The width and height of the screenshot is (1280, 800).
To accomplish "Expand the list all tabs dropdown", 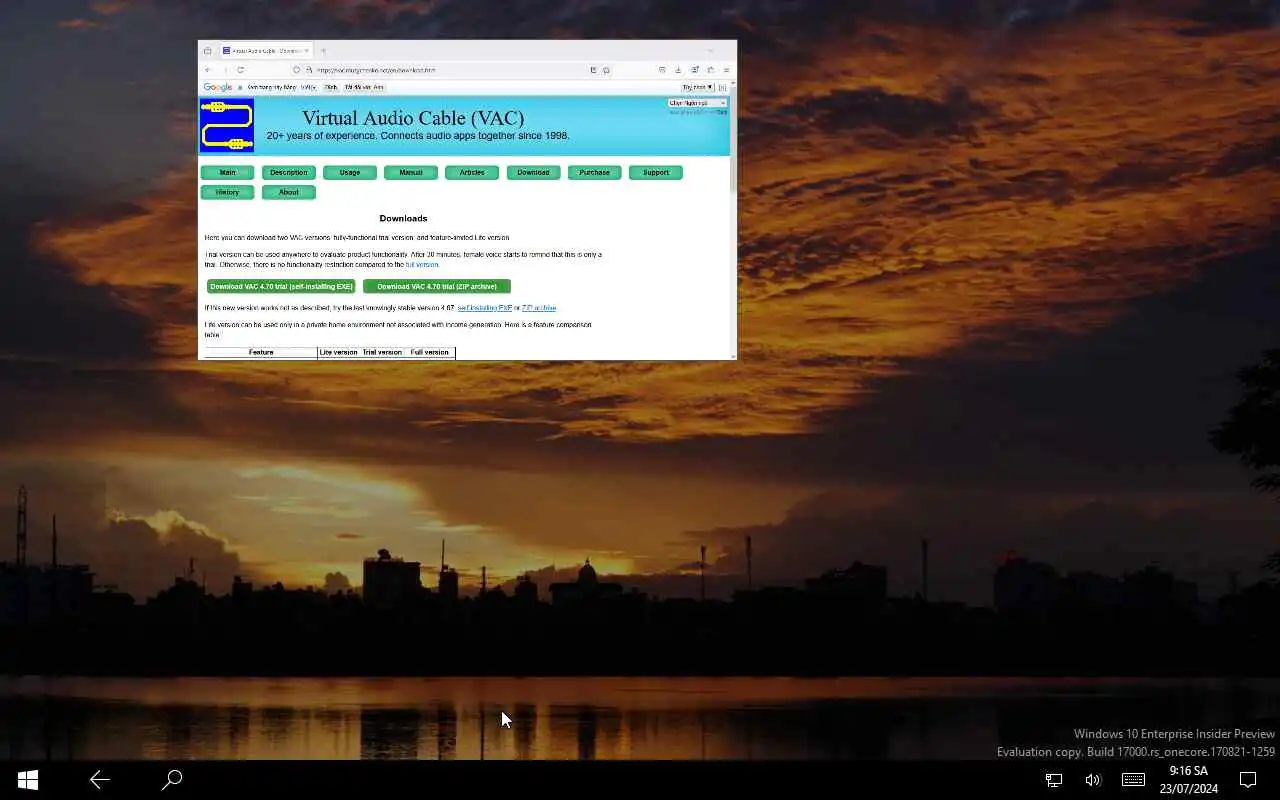I will 711,50.
